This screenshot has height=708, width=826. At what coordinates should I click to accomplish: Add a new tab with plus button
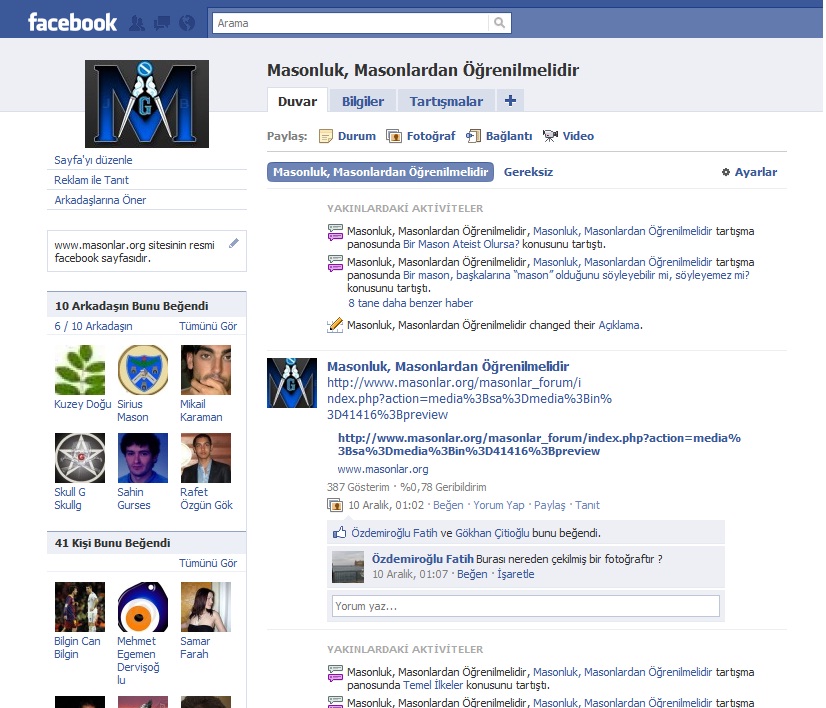510,101
